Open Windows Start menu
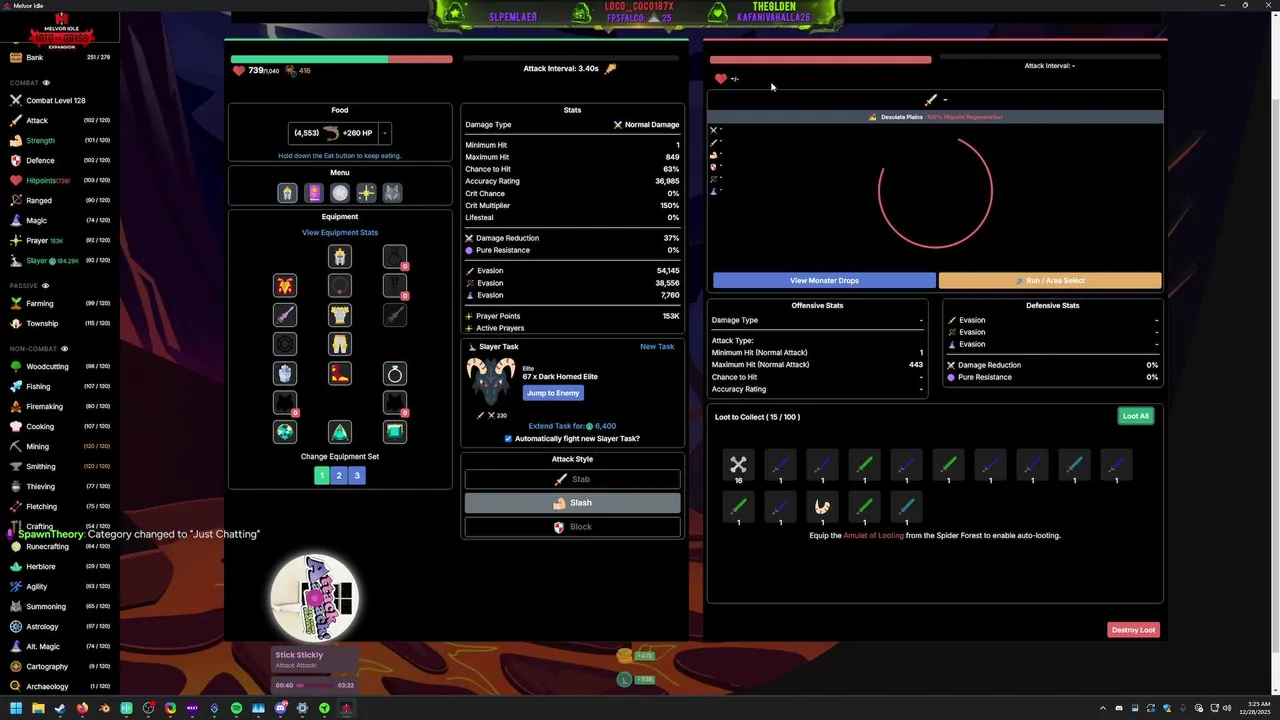 [16, 708]
